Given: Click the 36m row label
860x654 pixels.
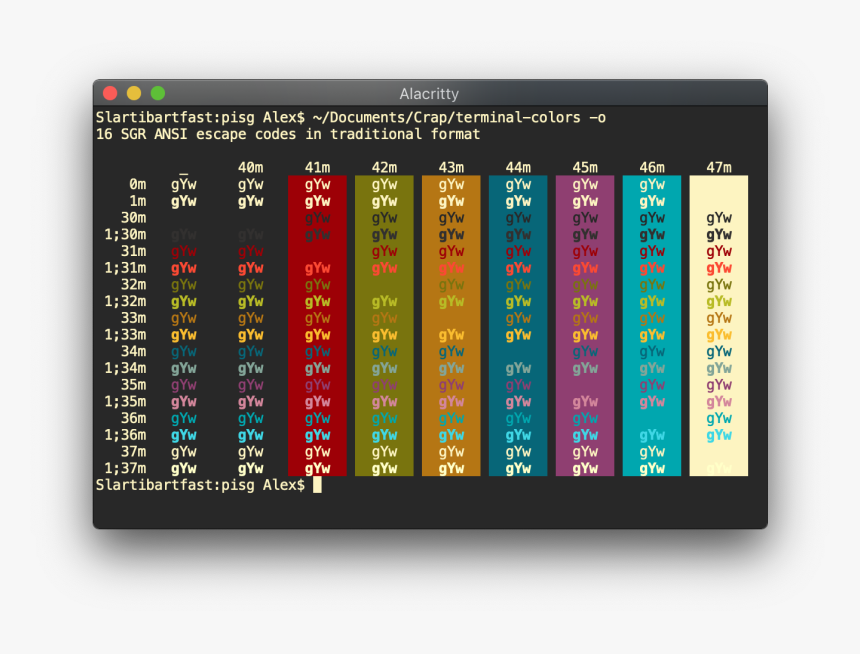Looking at the screenshot, I should pos(134,419).
